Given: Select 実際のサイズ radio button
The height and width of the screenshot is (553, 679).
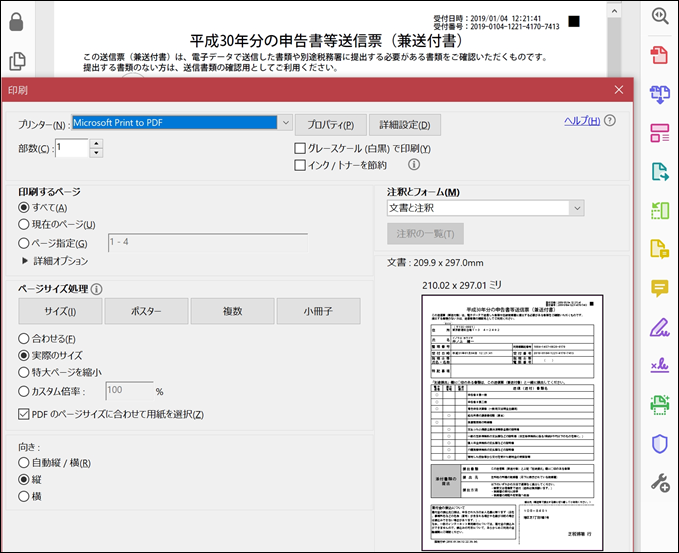Looking at the screenshot, I should [x=24, y=356].
